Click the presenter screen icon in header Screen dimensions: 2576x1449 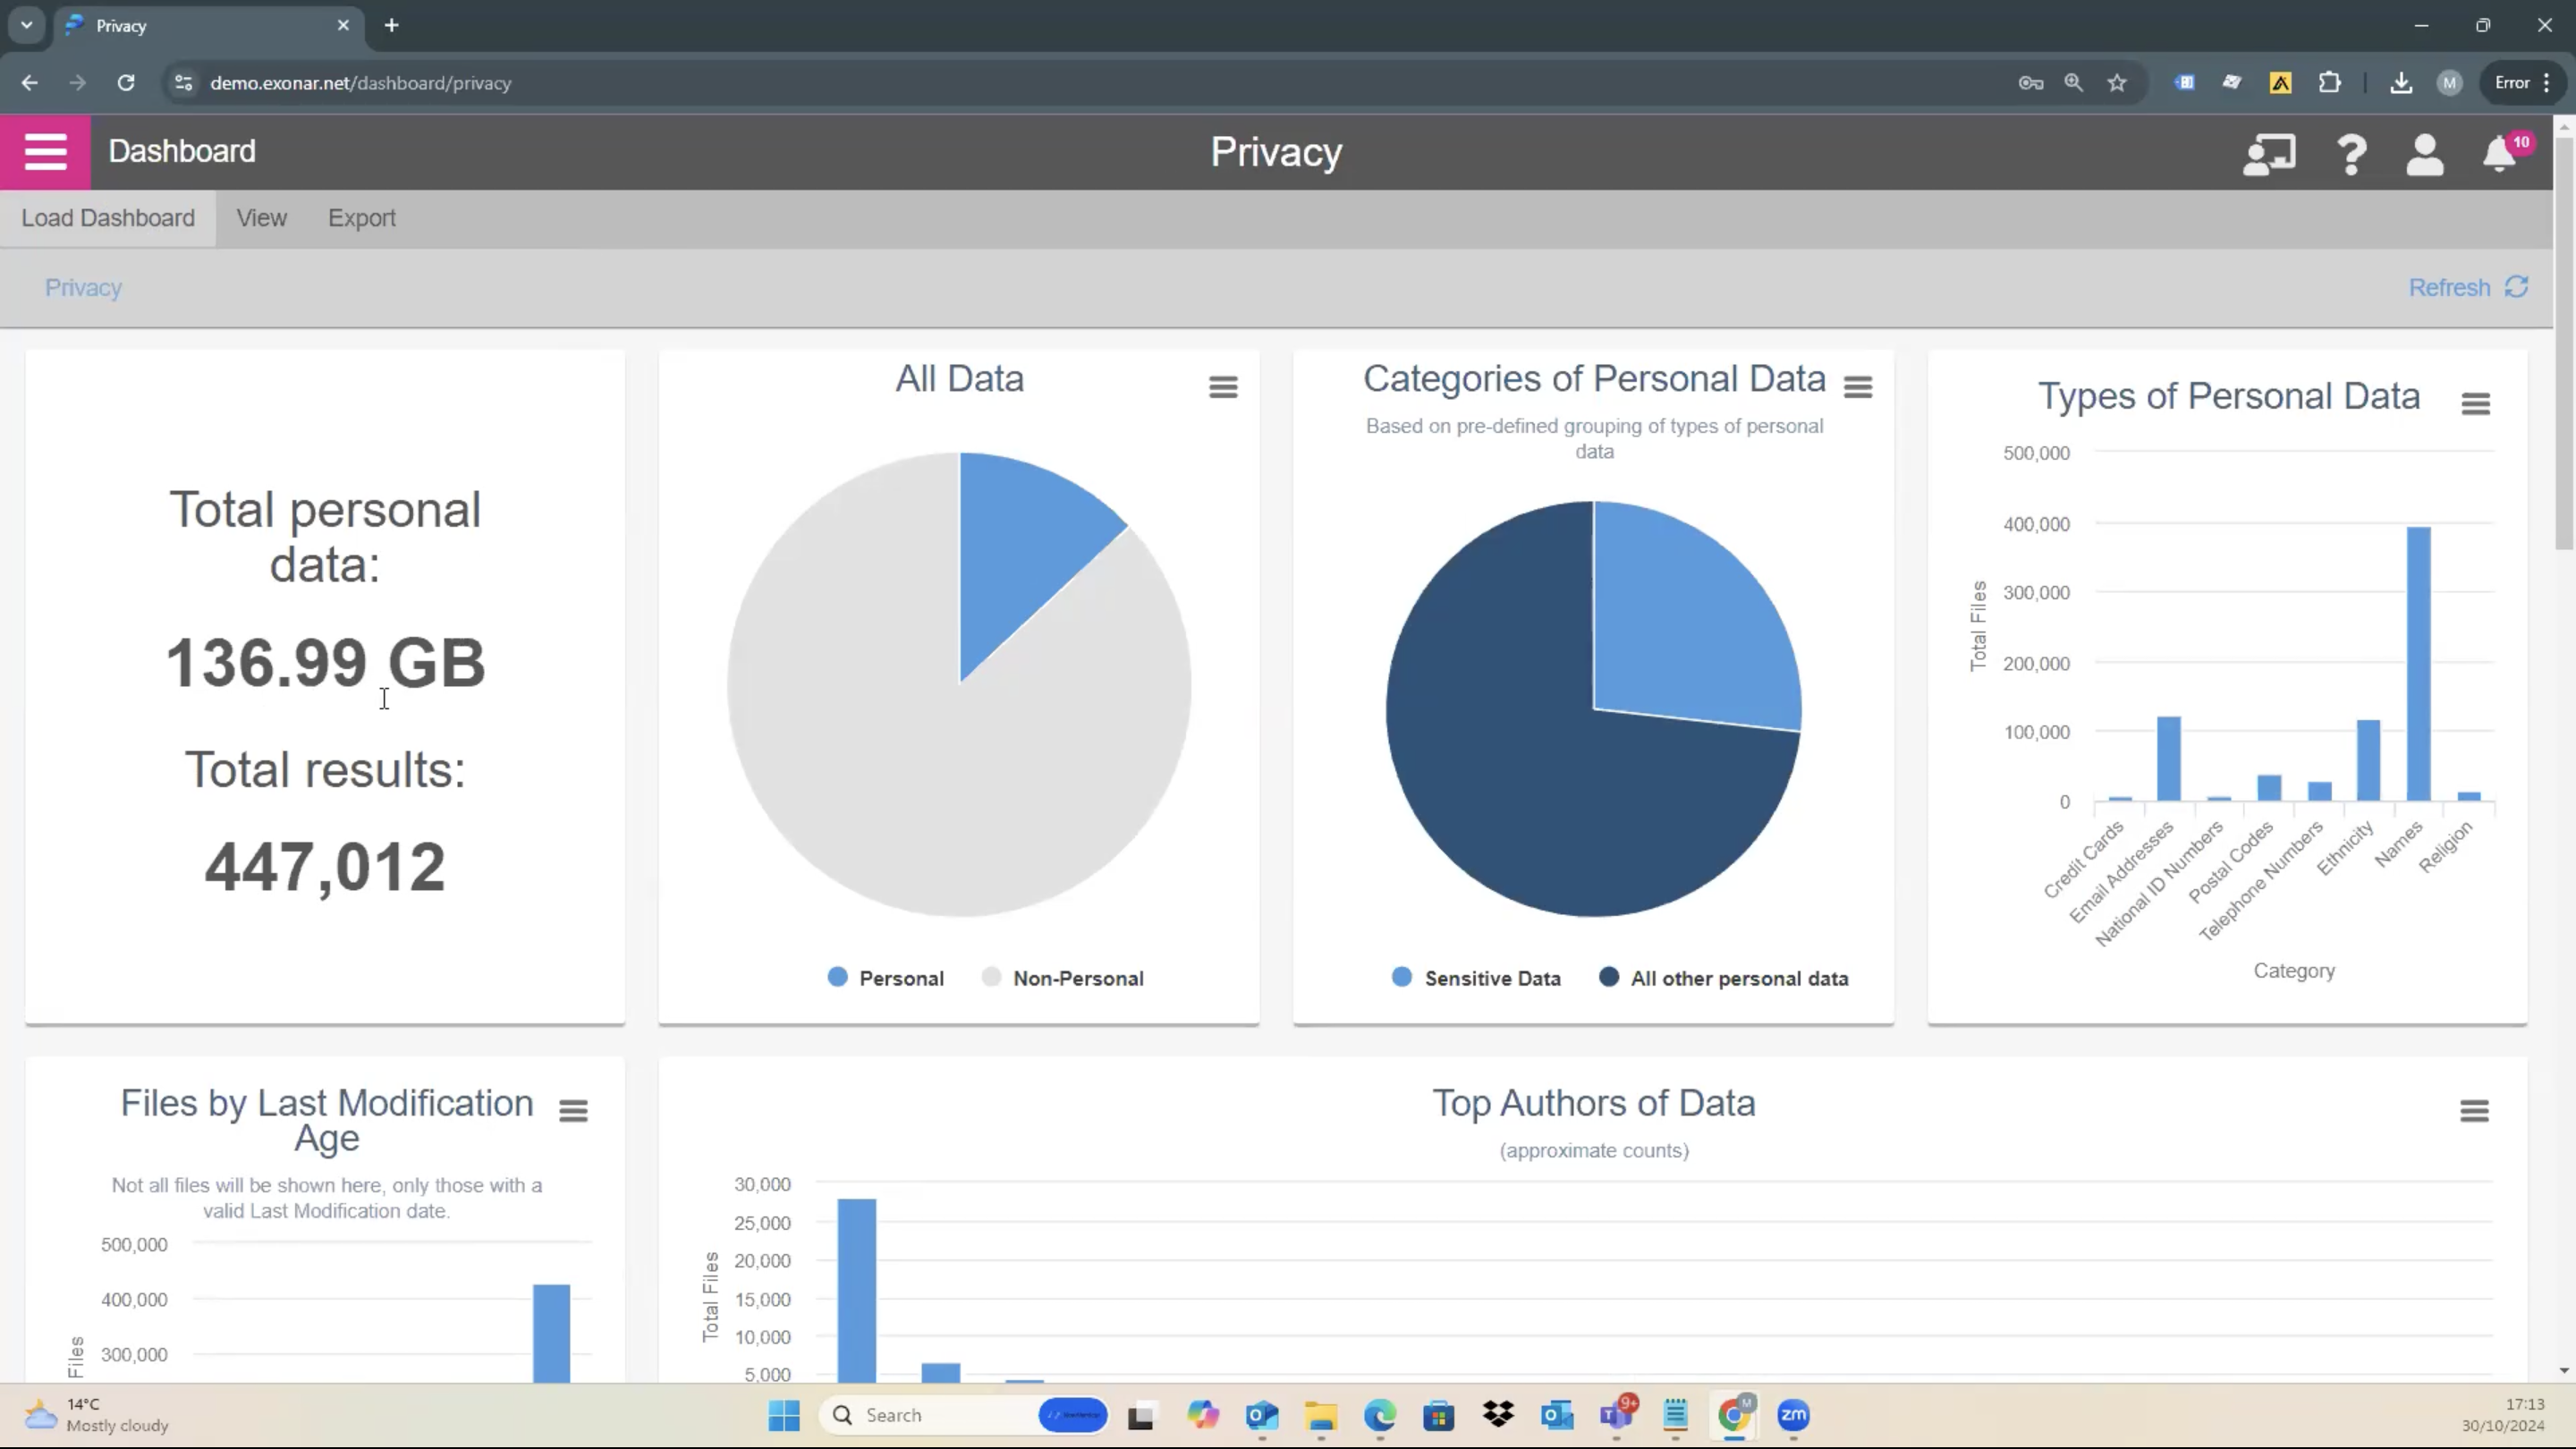[x=2269, y=154]
